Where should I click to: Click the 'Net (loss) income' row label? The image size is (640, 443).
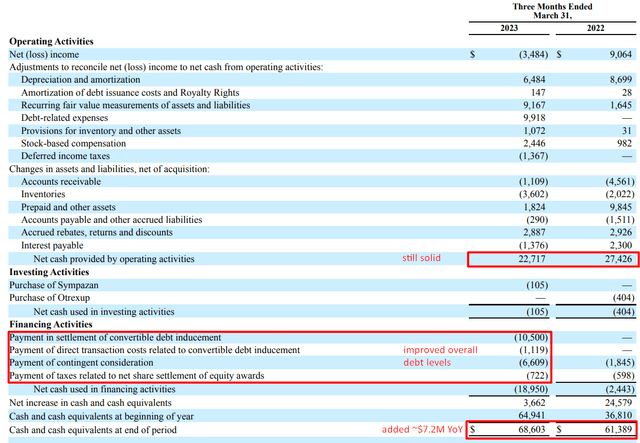[x=44, y=54]
